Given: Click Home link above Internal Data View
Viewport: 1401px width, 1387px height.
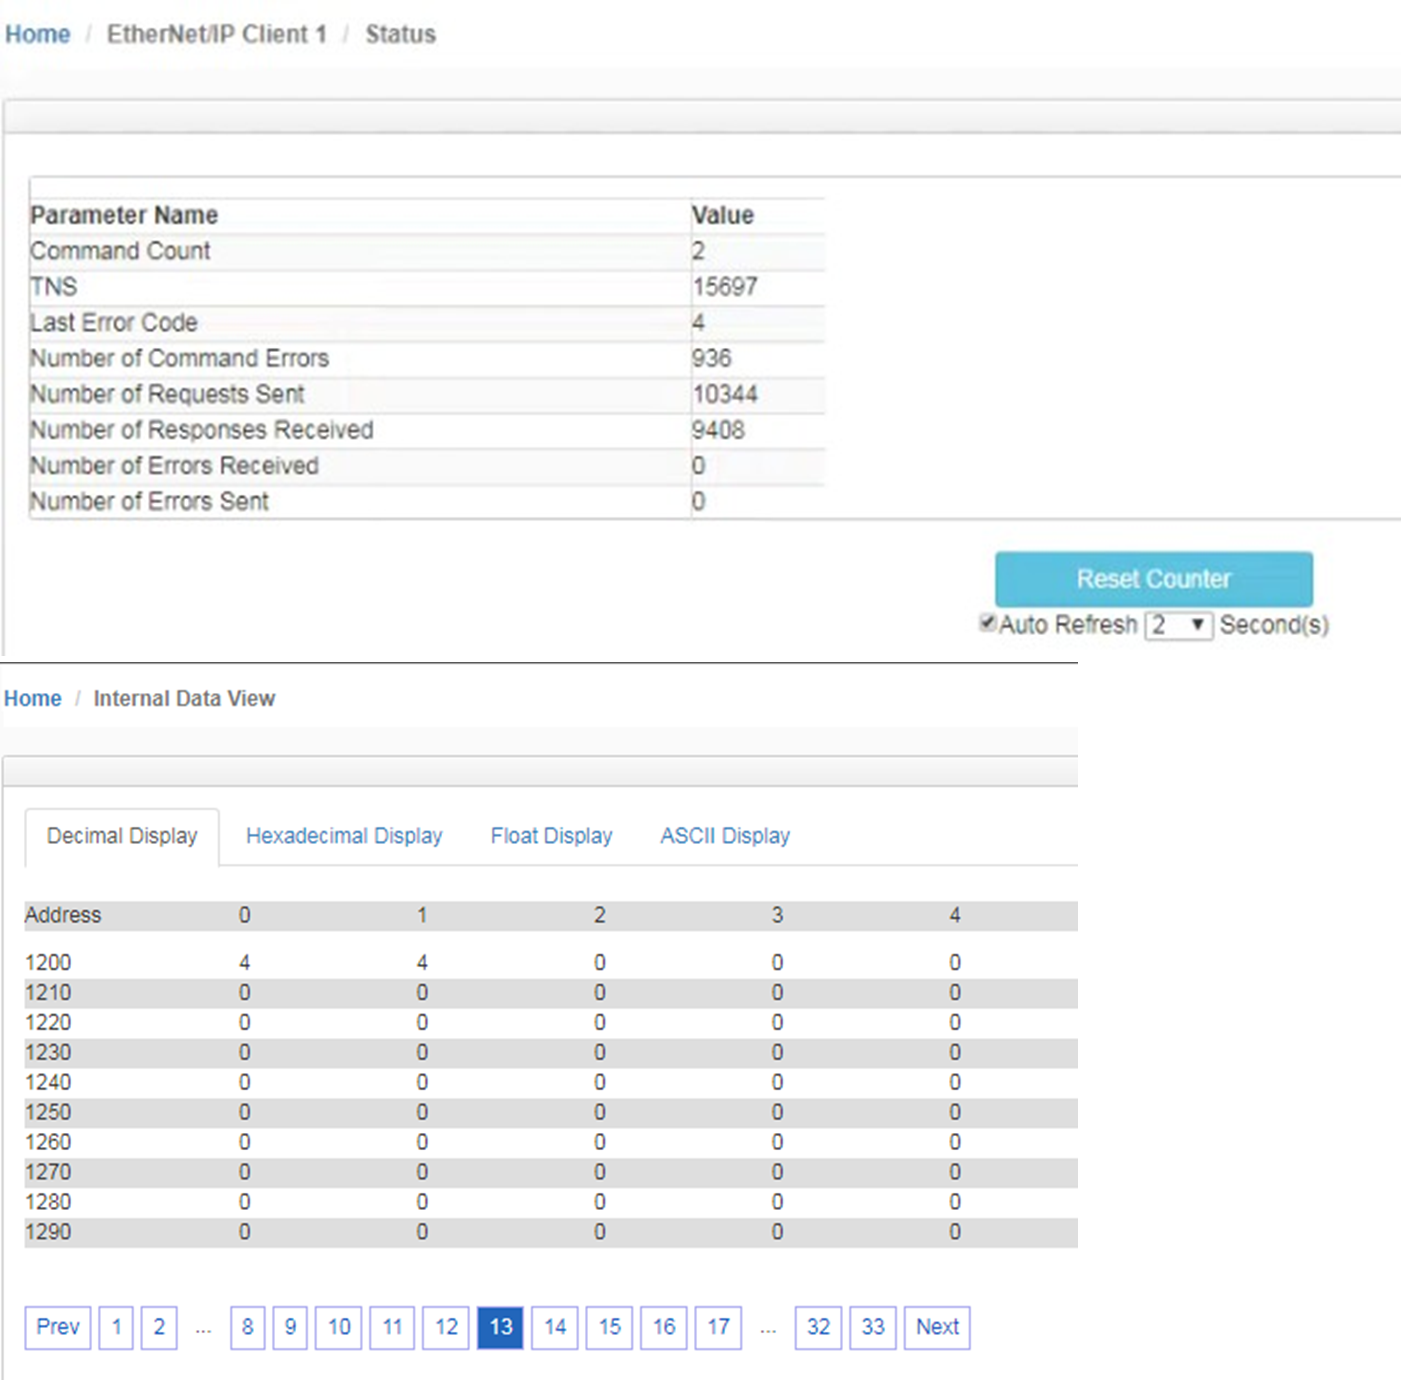Looking at the screenshot, I should click(x=33, y=698).
